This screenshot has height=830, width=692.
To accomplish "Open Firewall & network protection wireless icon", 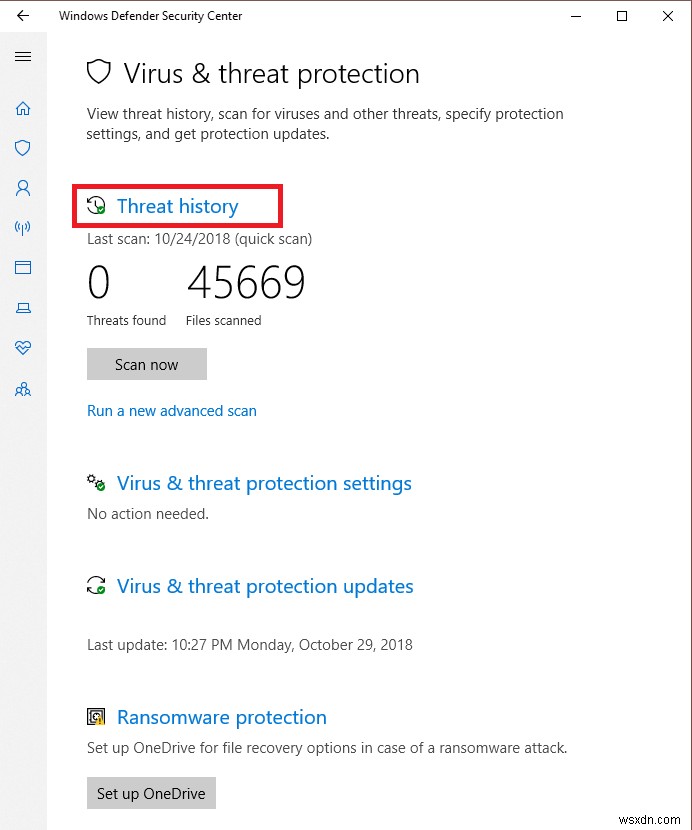I will 23,228.
